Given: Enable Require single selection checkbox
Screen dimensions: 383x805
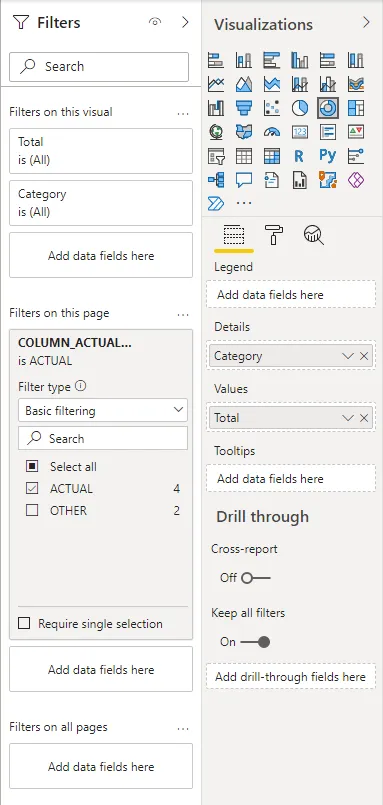Looking at the screenshot, I should point(24,623).
